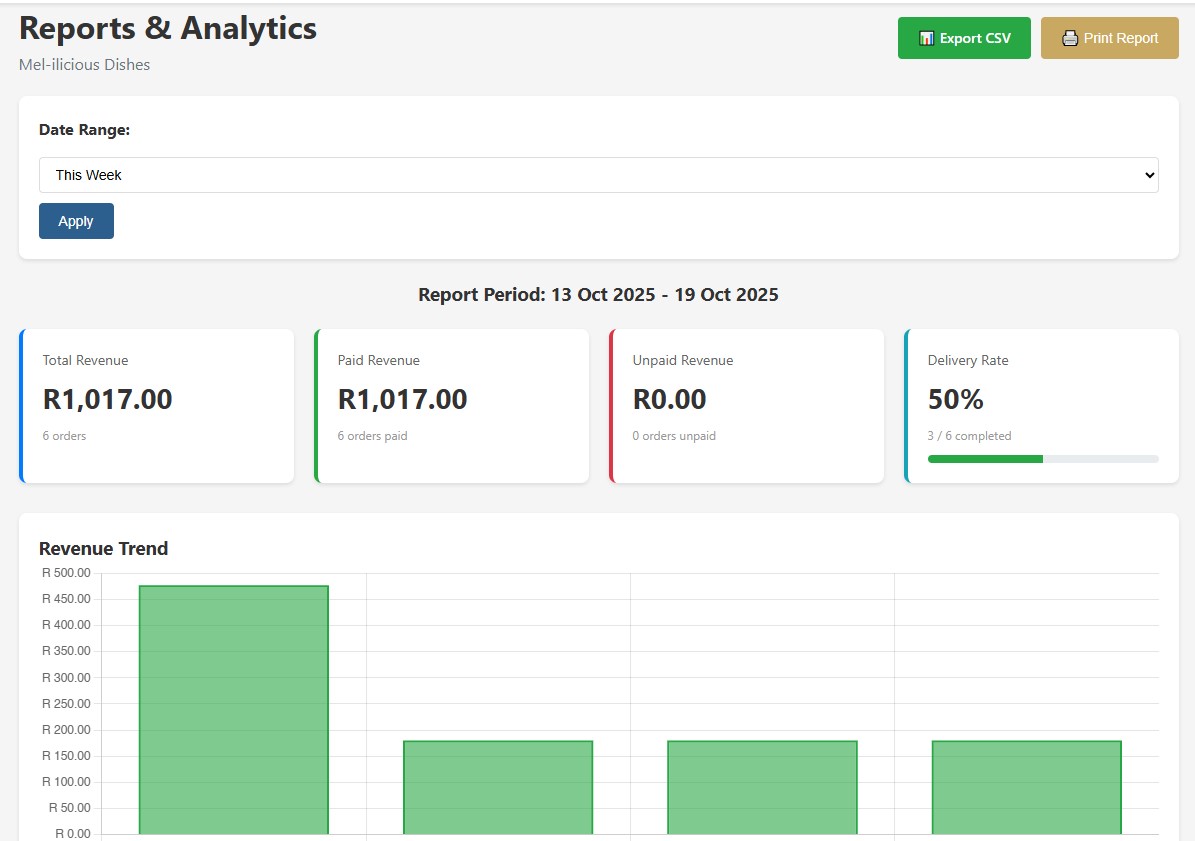Click the Delivery Rate progress bar
This screenshot has width=1195, height=841.
coord(1043,459)
